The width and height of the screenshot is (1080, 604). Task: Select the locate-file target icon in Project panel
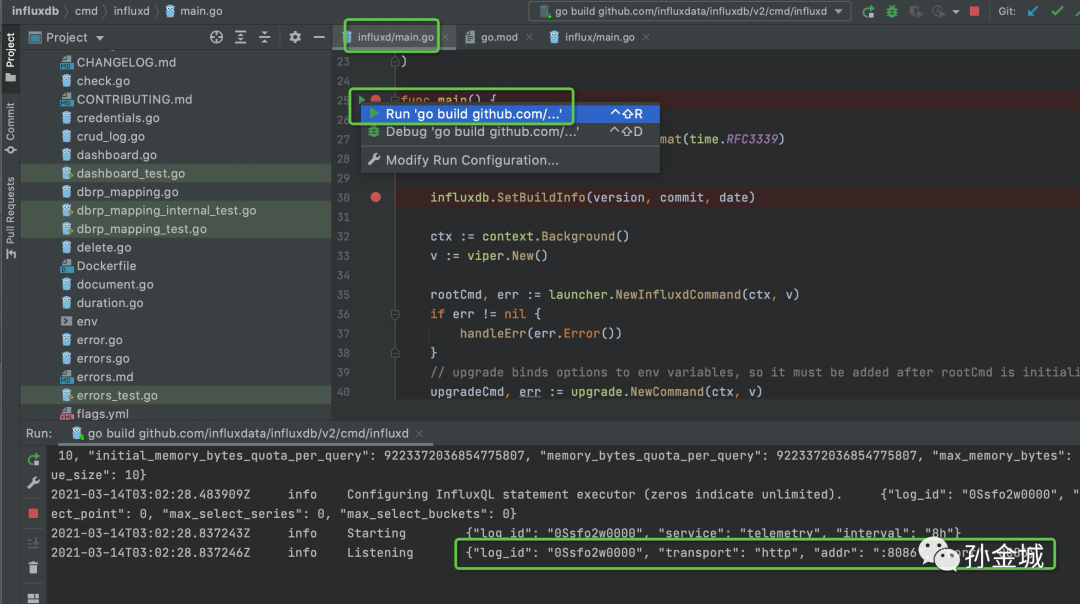tap(216, 37)
